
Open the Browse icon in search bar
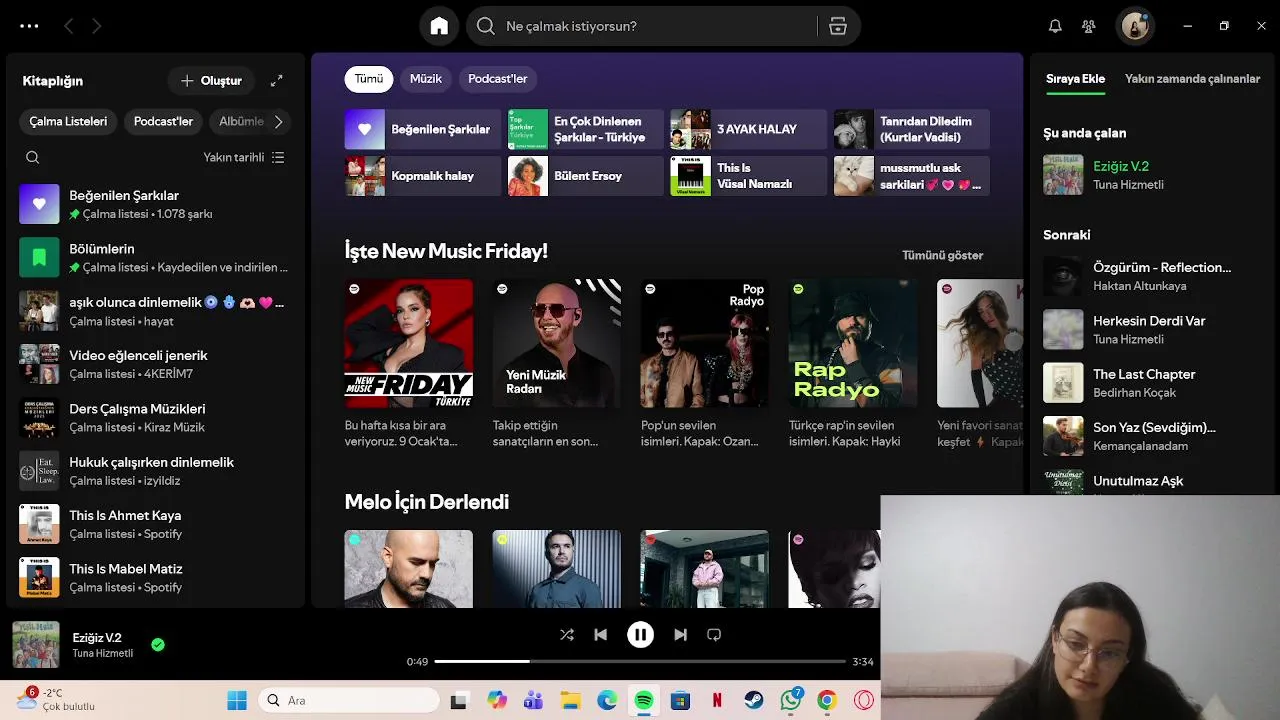[x=838, y=26]
